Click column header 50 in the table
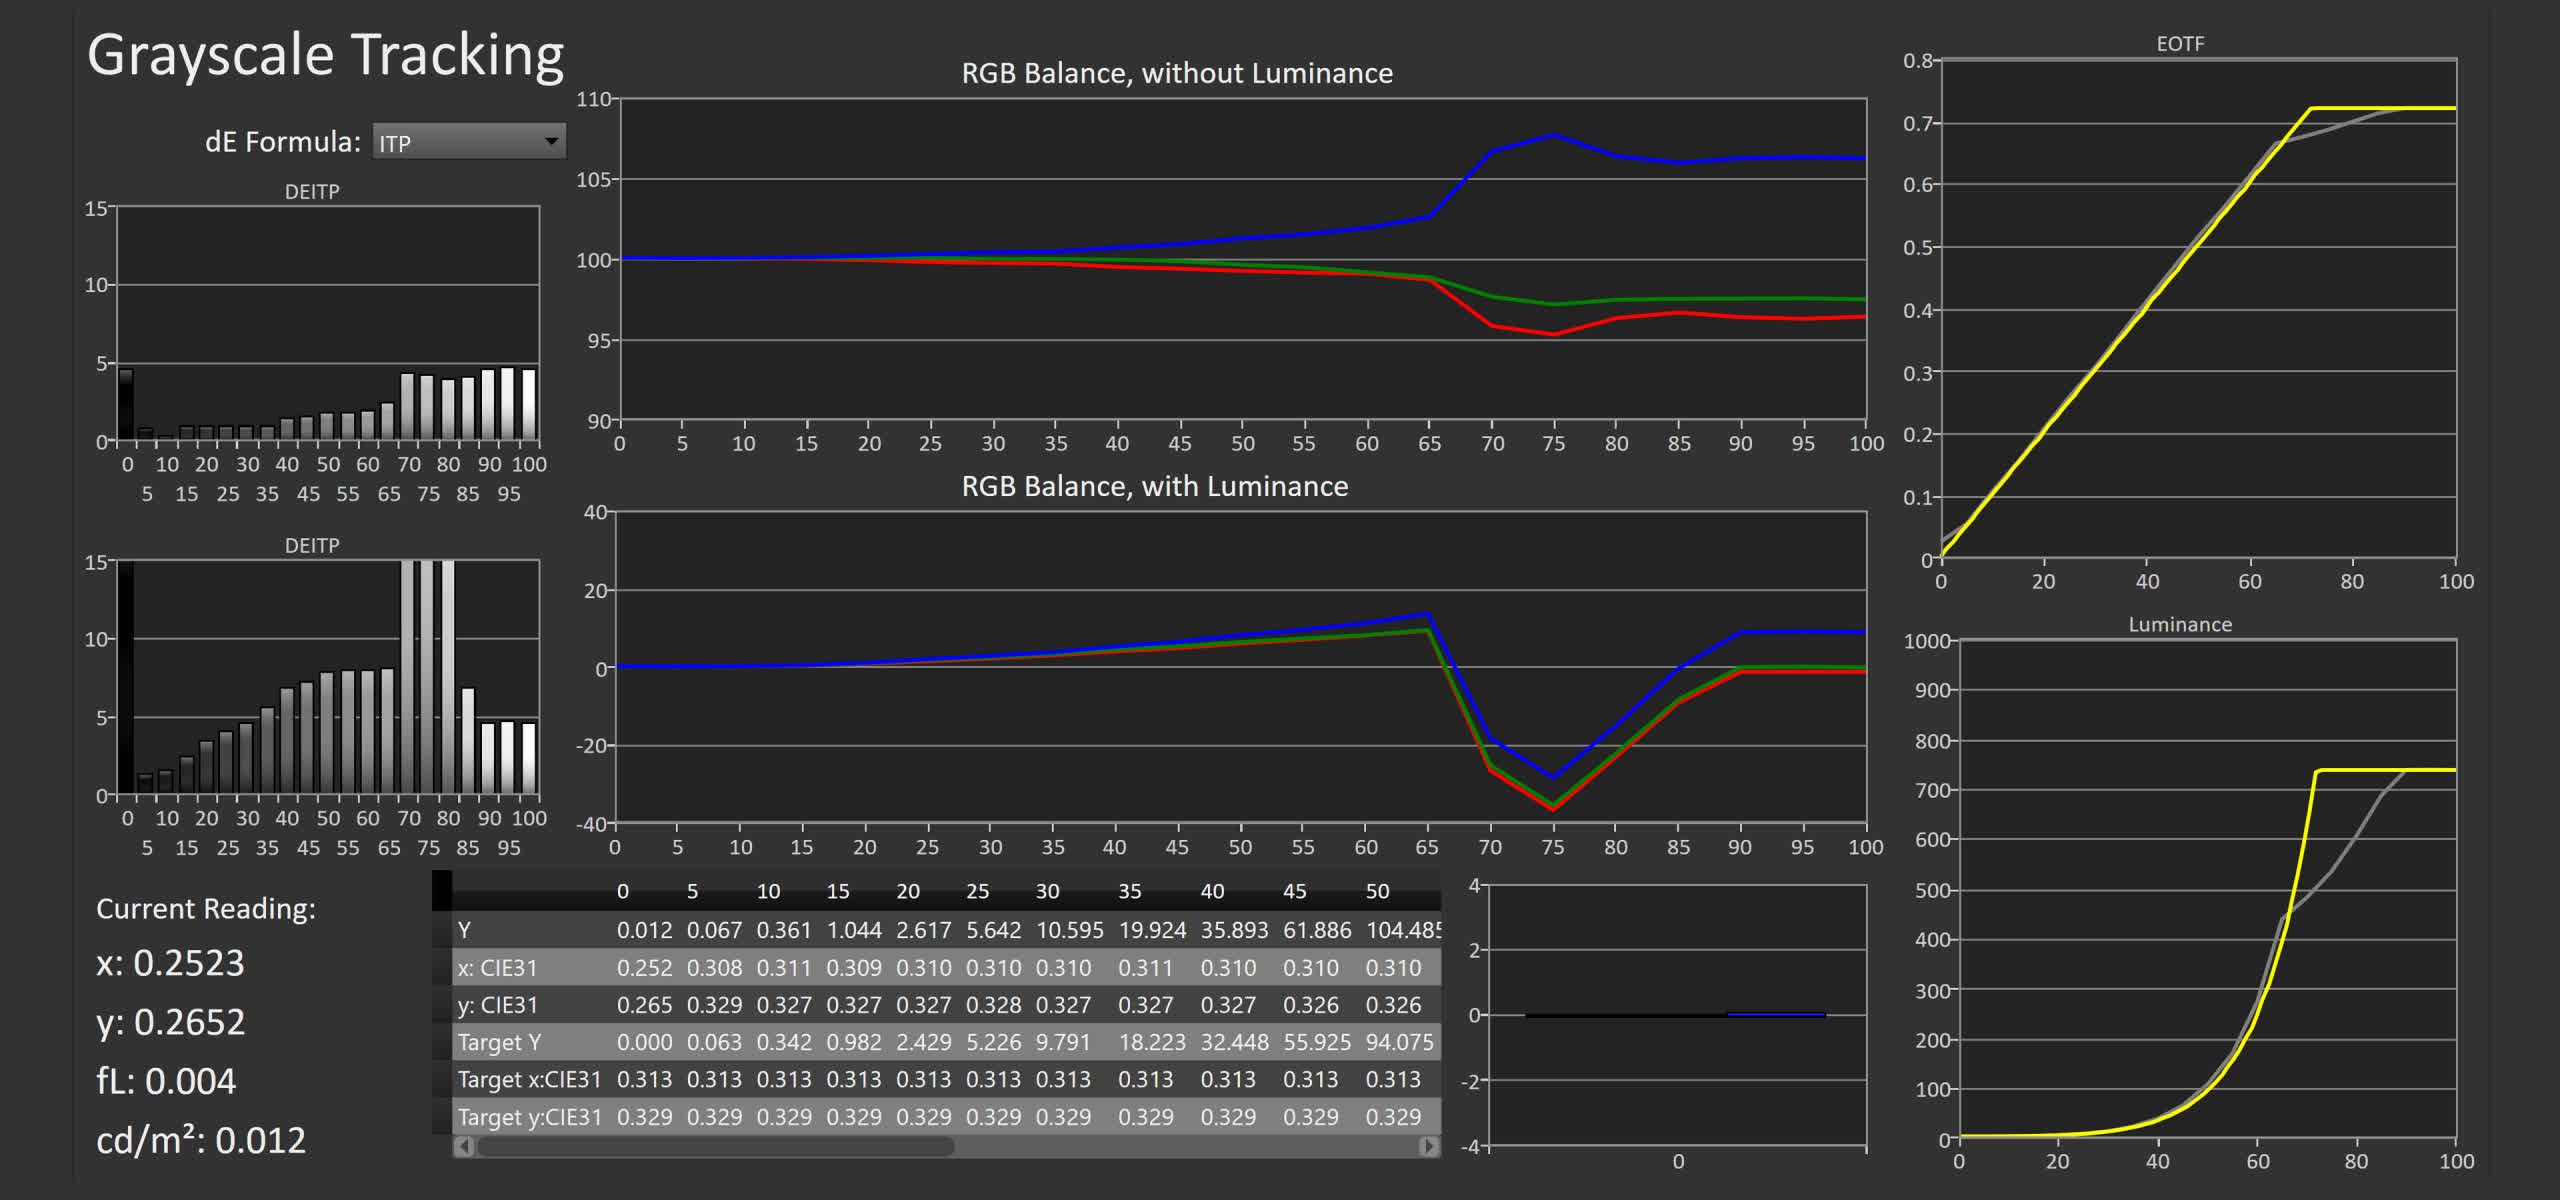 pyautogui.click(x=1377, y=891)
